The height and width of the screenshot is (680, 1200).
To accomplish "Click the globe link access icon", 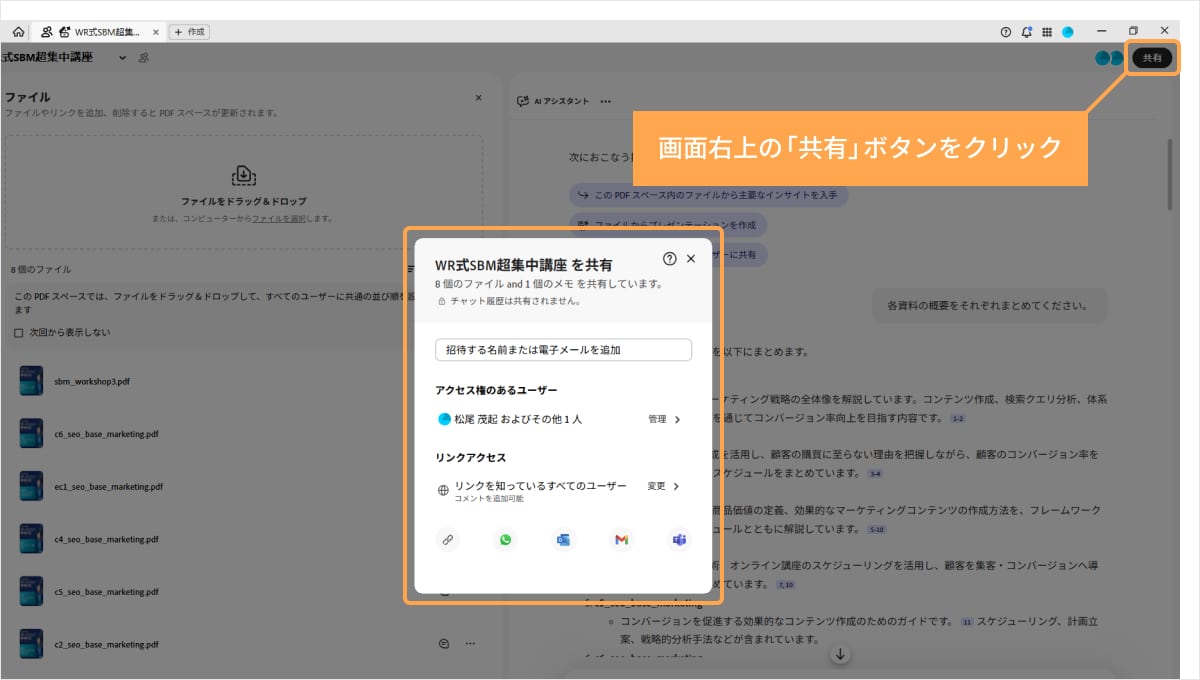I will tap(444, 490).
